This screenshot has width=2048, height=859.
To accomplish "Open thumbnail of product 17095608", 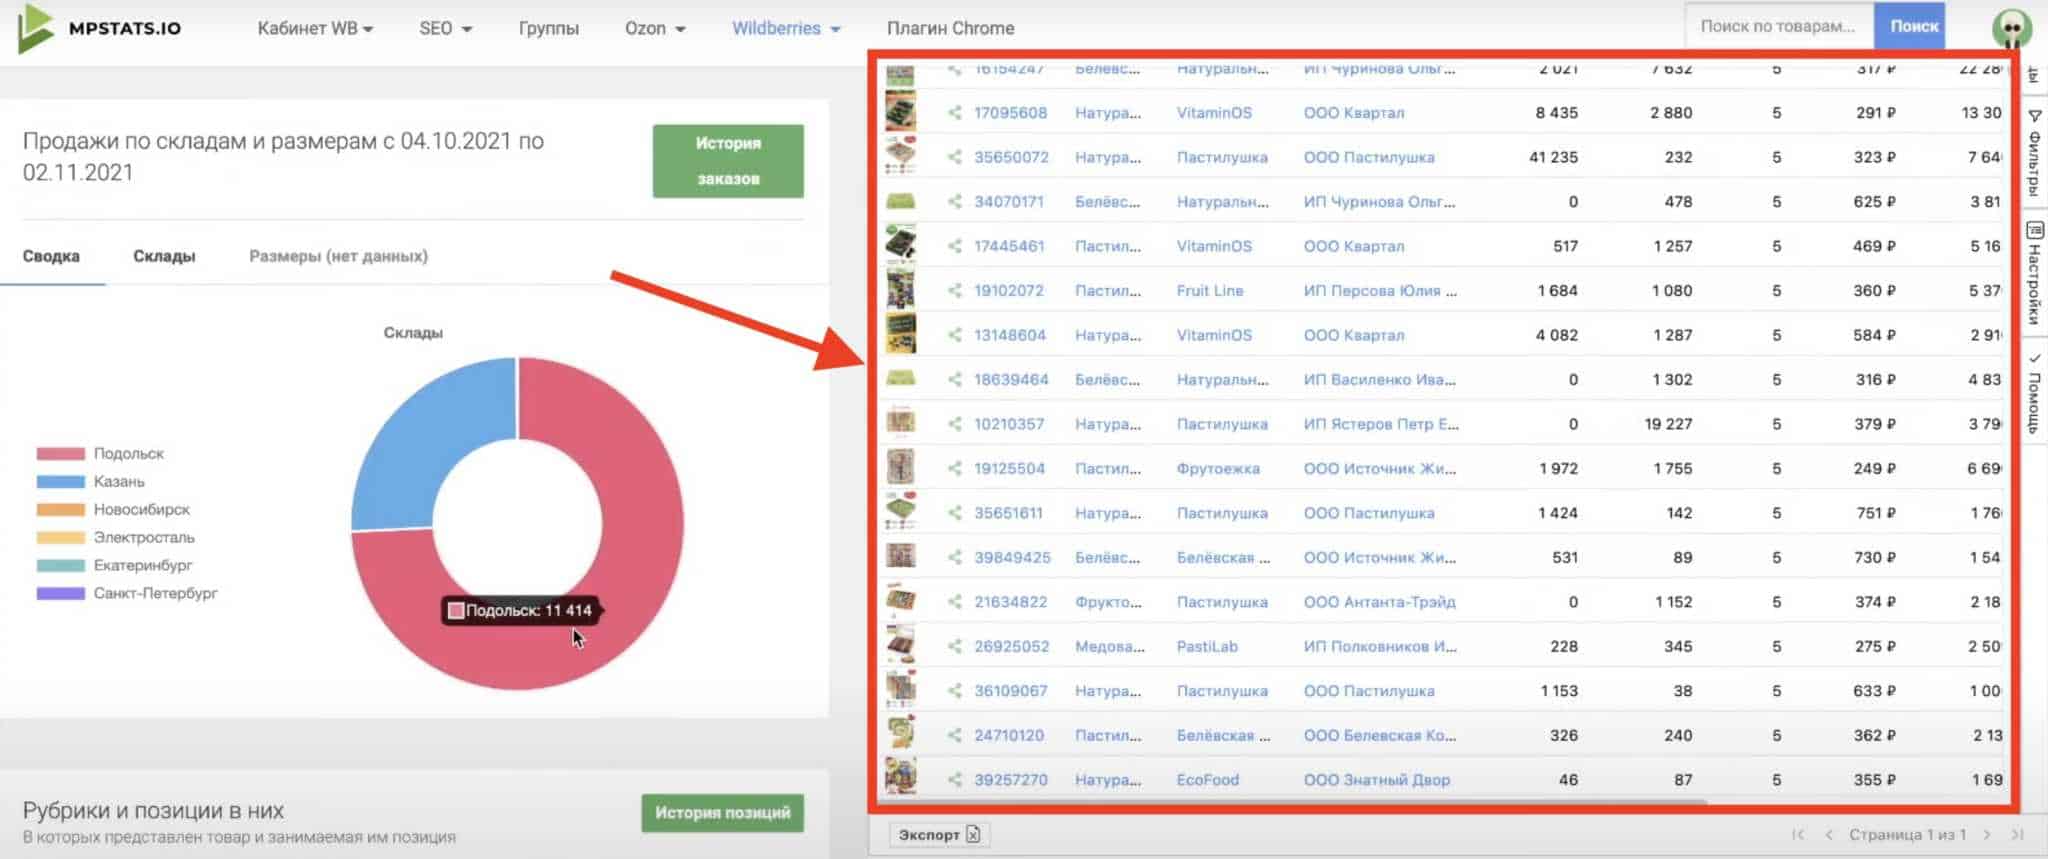I will coord(901,112).
